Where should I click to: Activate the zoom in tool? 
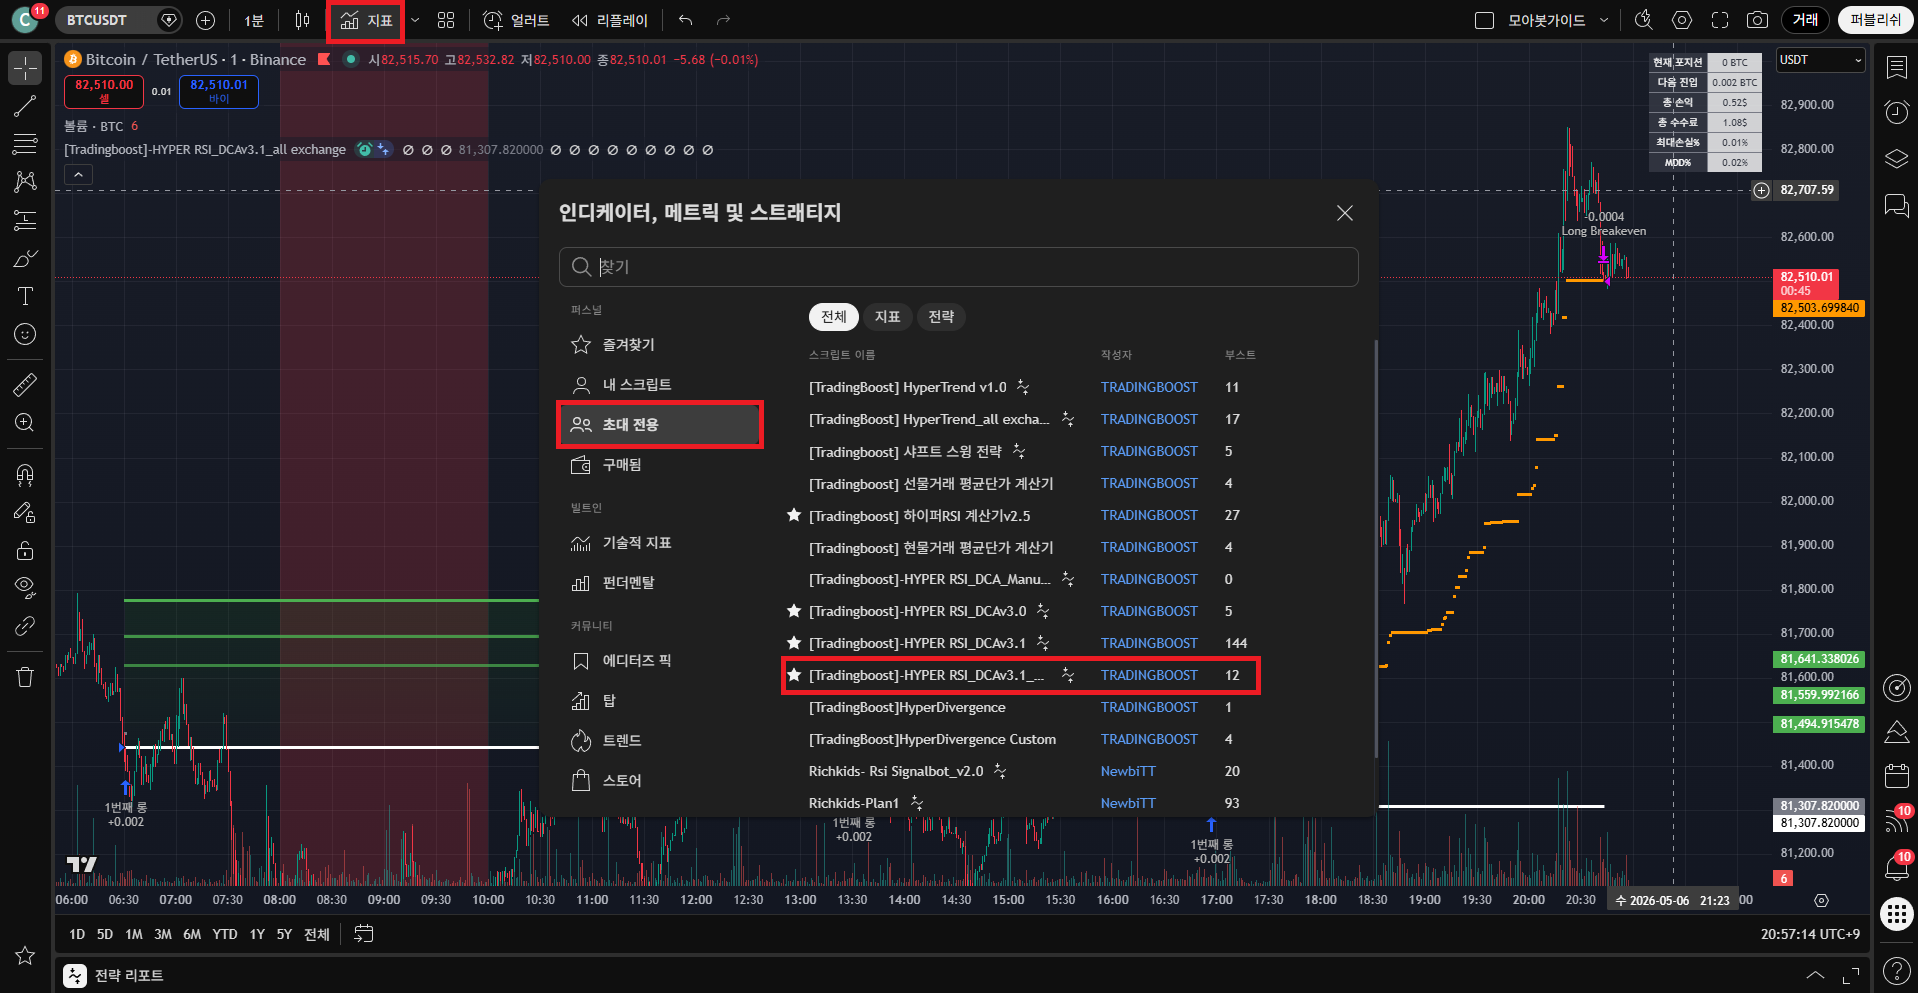click(x=25, y=422)
